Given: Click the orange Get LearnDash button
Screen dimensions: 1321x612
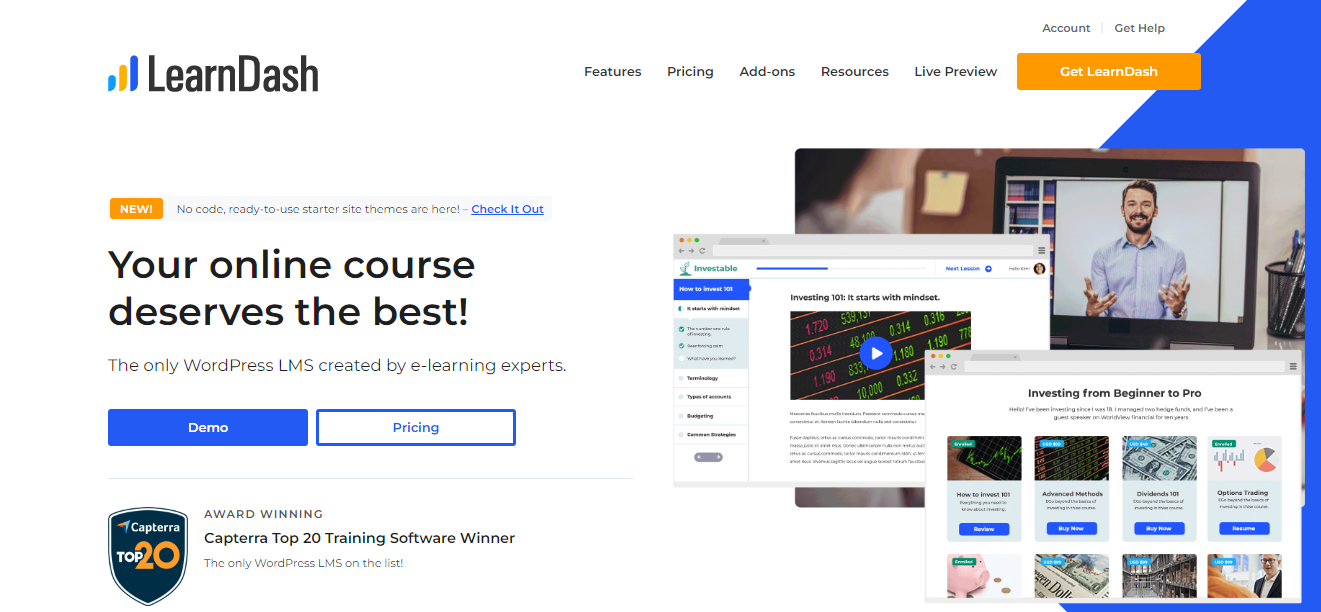Looking at the screenshot, I should point(1109,71).
